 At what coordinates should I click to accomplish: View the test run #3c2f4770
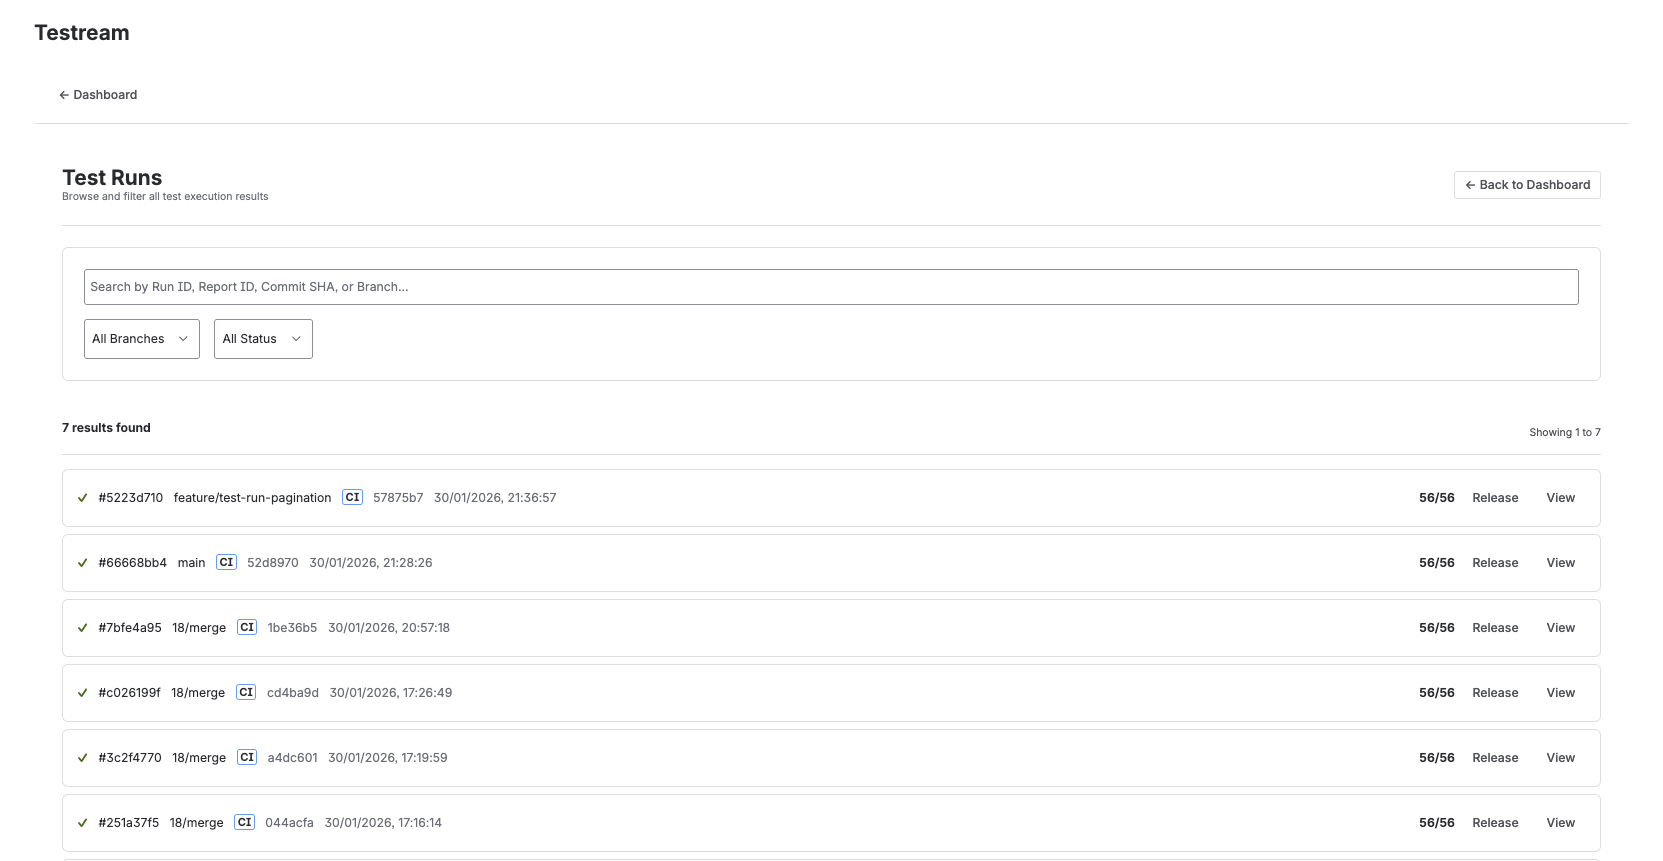[x=1560, y=758]
